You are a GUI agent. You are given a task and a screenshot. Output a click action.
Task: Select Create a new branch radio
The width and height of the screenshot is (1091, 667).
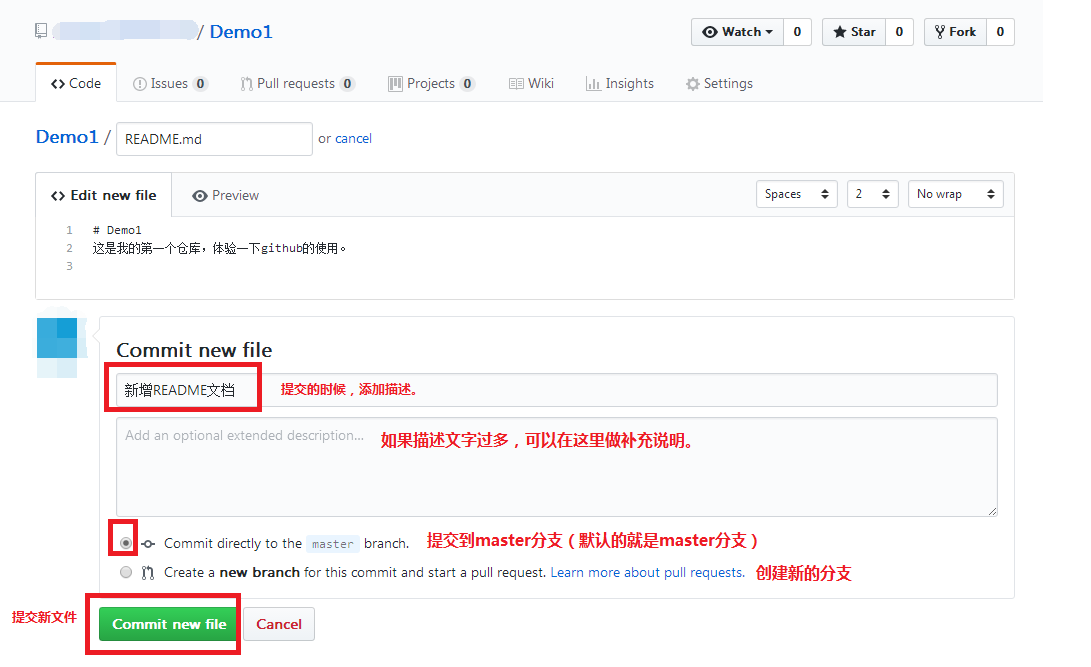[126, 572]
